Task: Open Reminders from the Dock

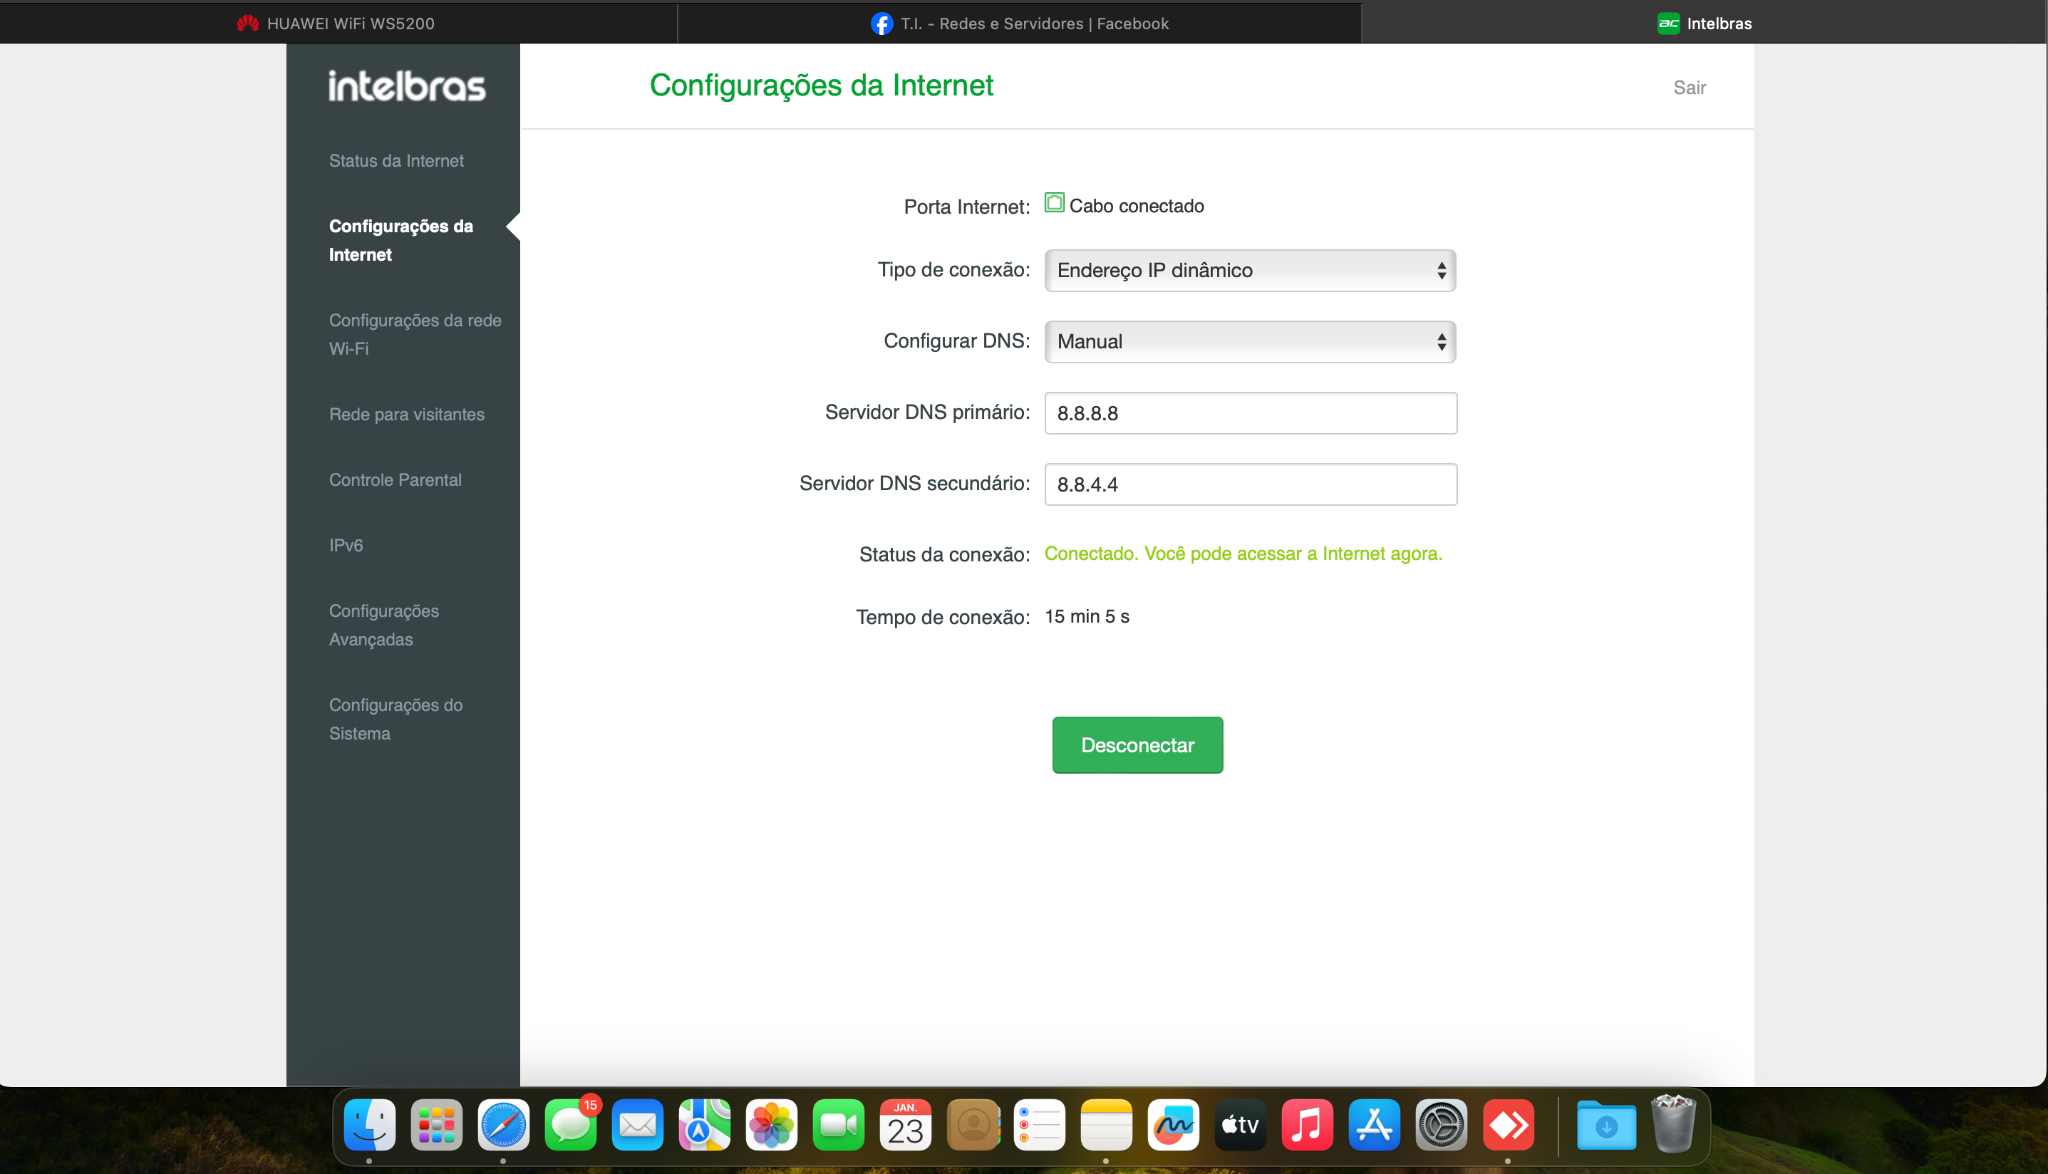Action: pyautogui.click(x=1040, y=1125)
